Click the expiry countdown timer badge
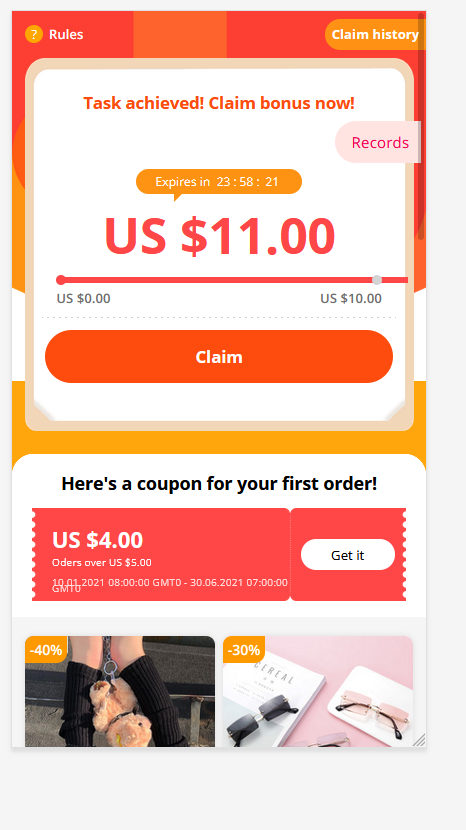 [219, 182]
